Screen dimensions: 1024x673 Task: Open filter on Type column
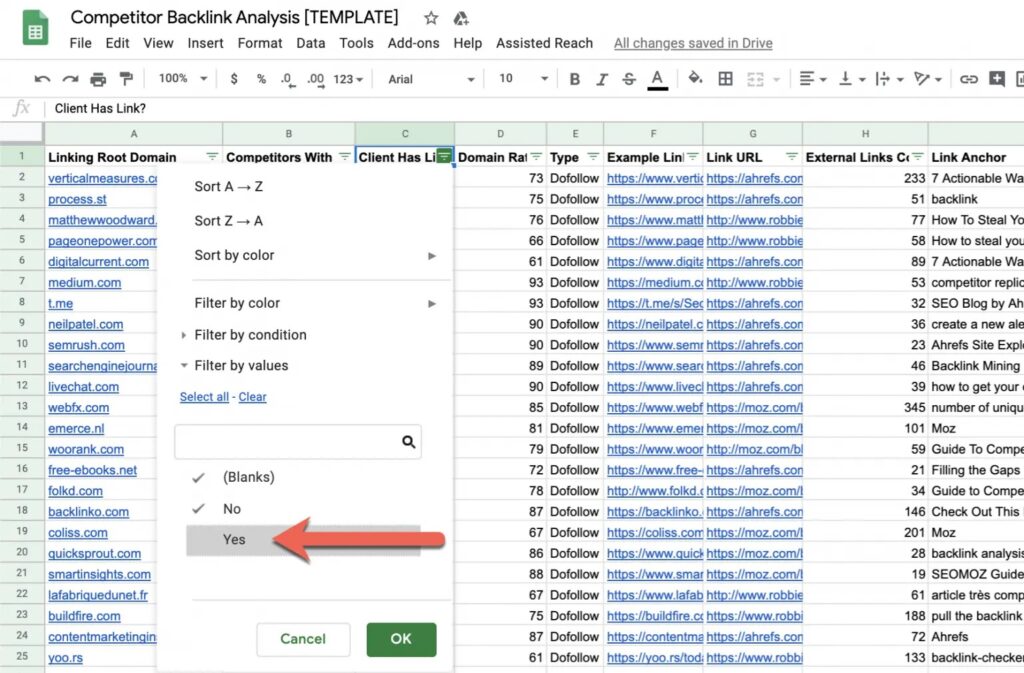593,157
